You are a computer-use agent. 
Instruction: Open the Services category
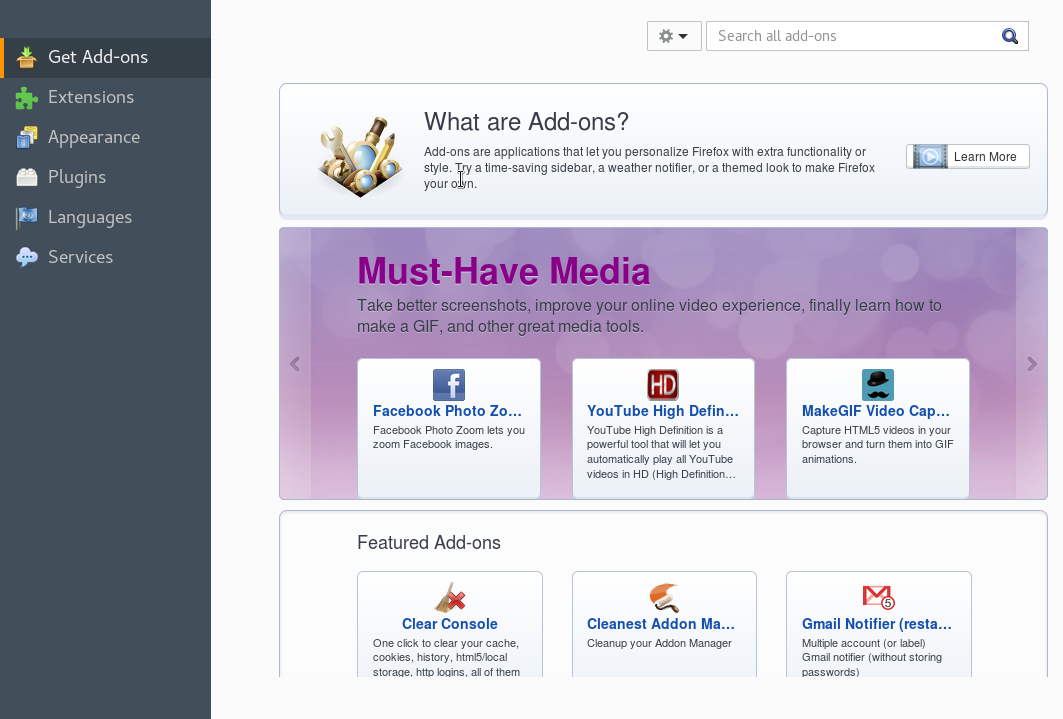coord(80,257)
